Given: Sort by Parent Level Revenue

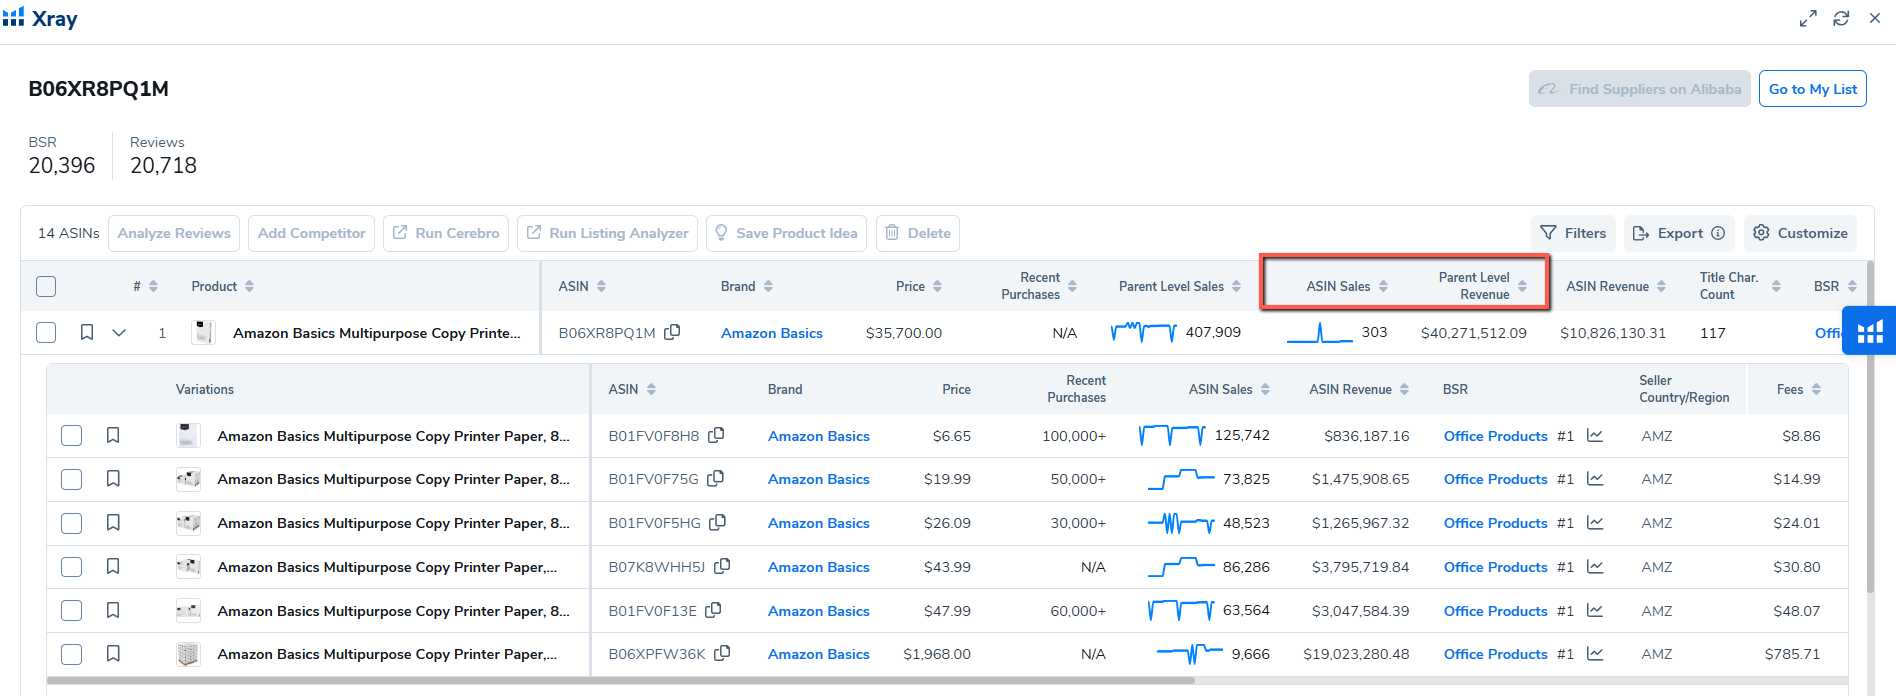Looking at the screenshot, I should tap(1522, 286).
